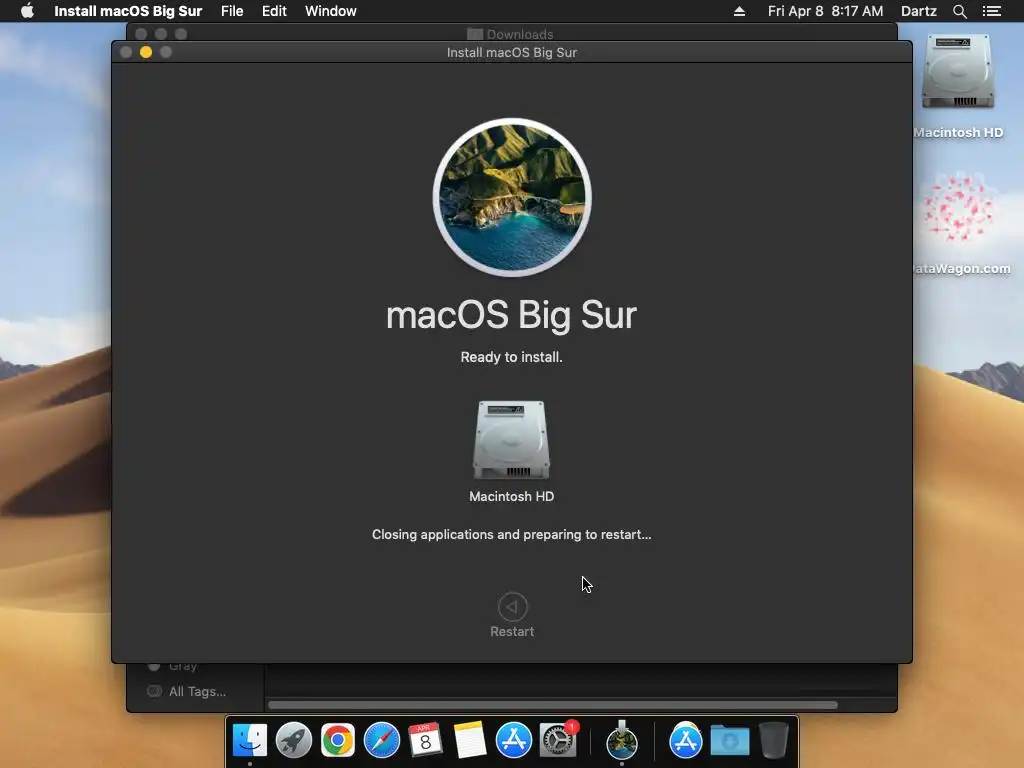Screen dimensions: 1024x768
Task: Open the Apple menu
Action: point(27,11)
